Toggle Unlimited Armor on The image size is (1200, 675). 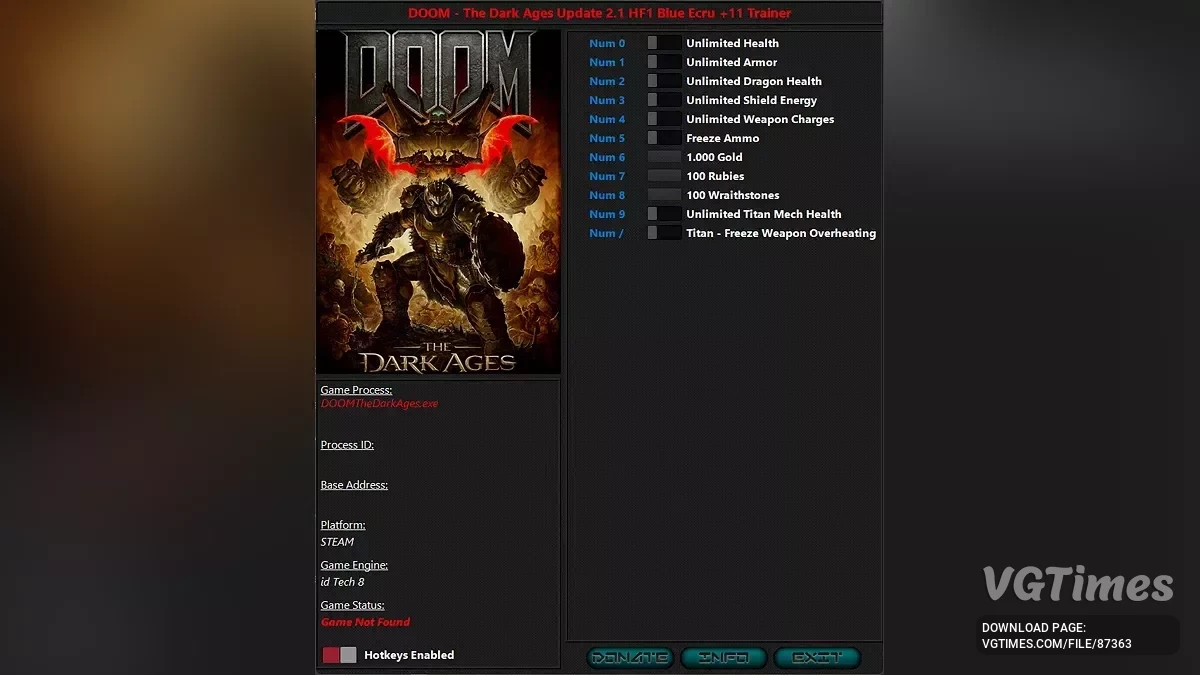663,62
